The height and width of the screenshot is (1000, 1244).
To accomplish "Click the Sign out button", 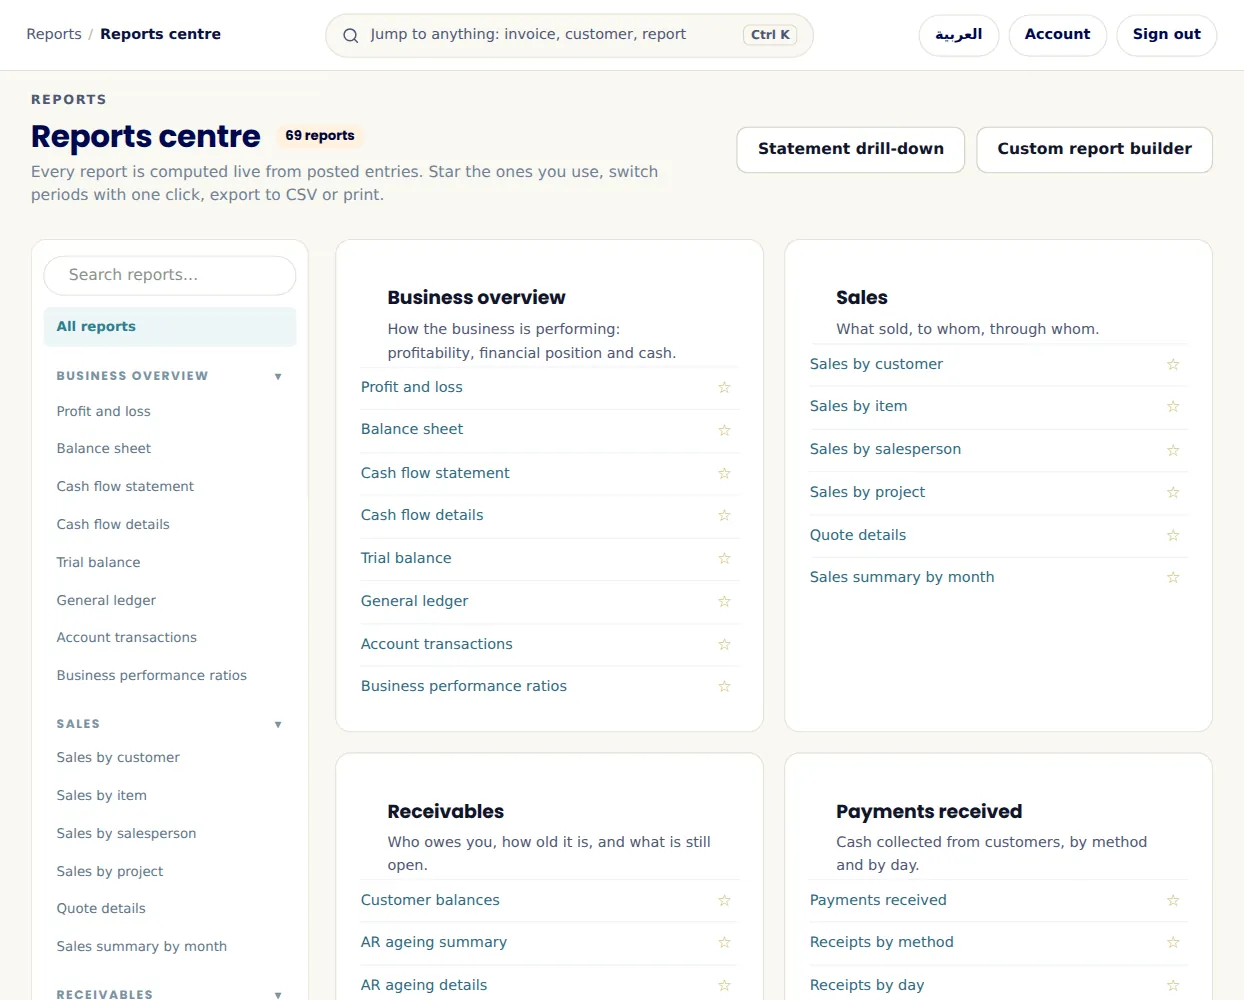I will [x=1167, y=35].
